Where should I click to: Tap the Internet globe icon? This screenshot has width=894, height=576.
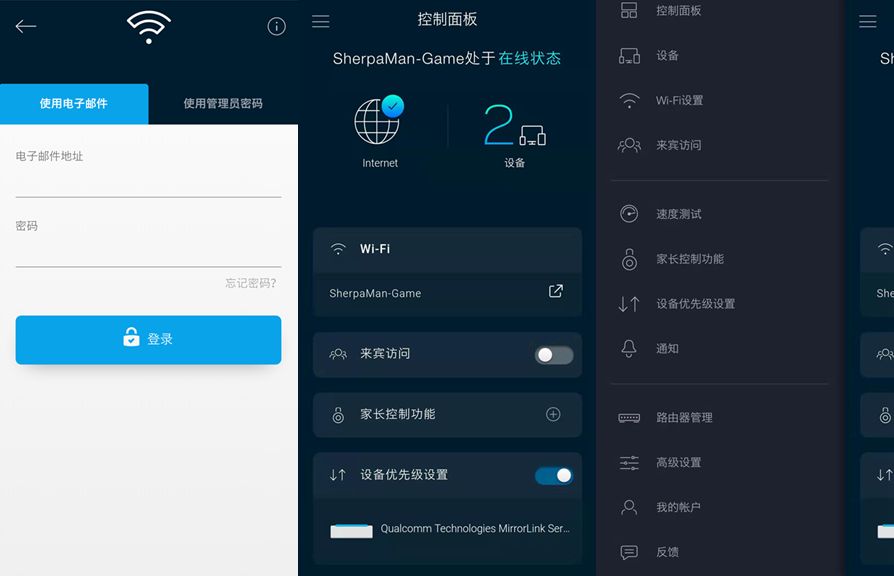(379, 120)
